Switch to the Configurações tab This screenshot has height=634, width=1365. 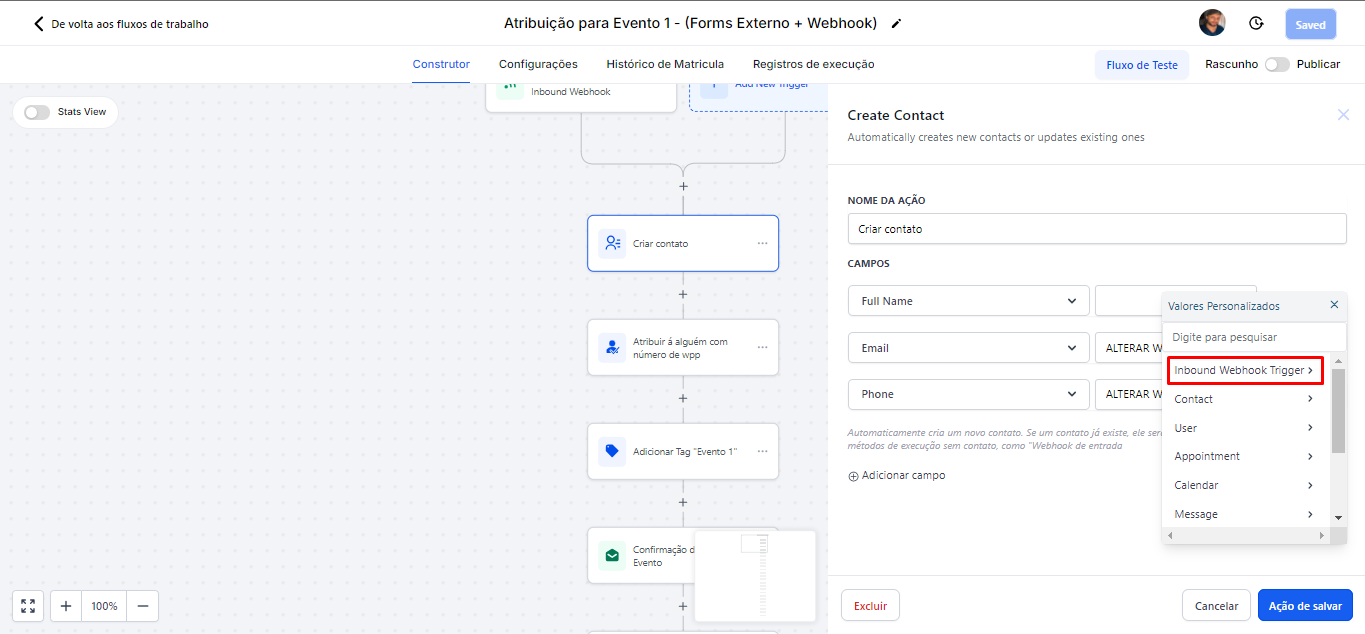point(538,64)
